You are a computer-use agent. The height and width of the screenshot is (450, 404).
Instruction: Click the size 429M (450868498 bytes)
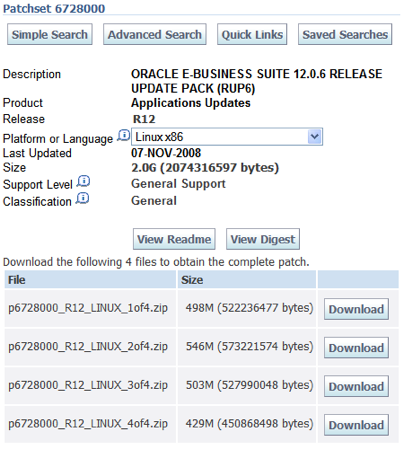[x=249, y=424]
